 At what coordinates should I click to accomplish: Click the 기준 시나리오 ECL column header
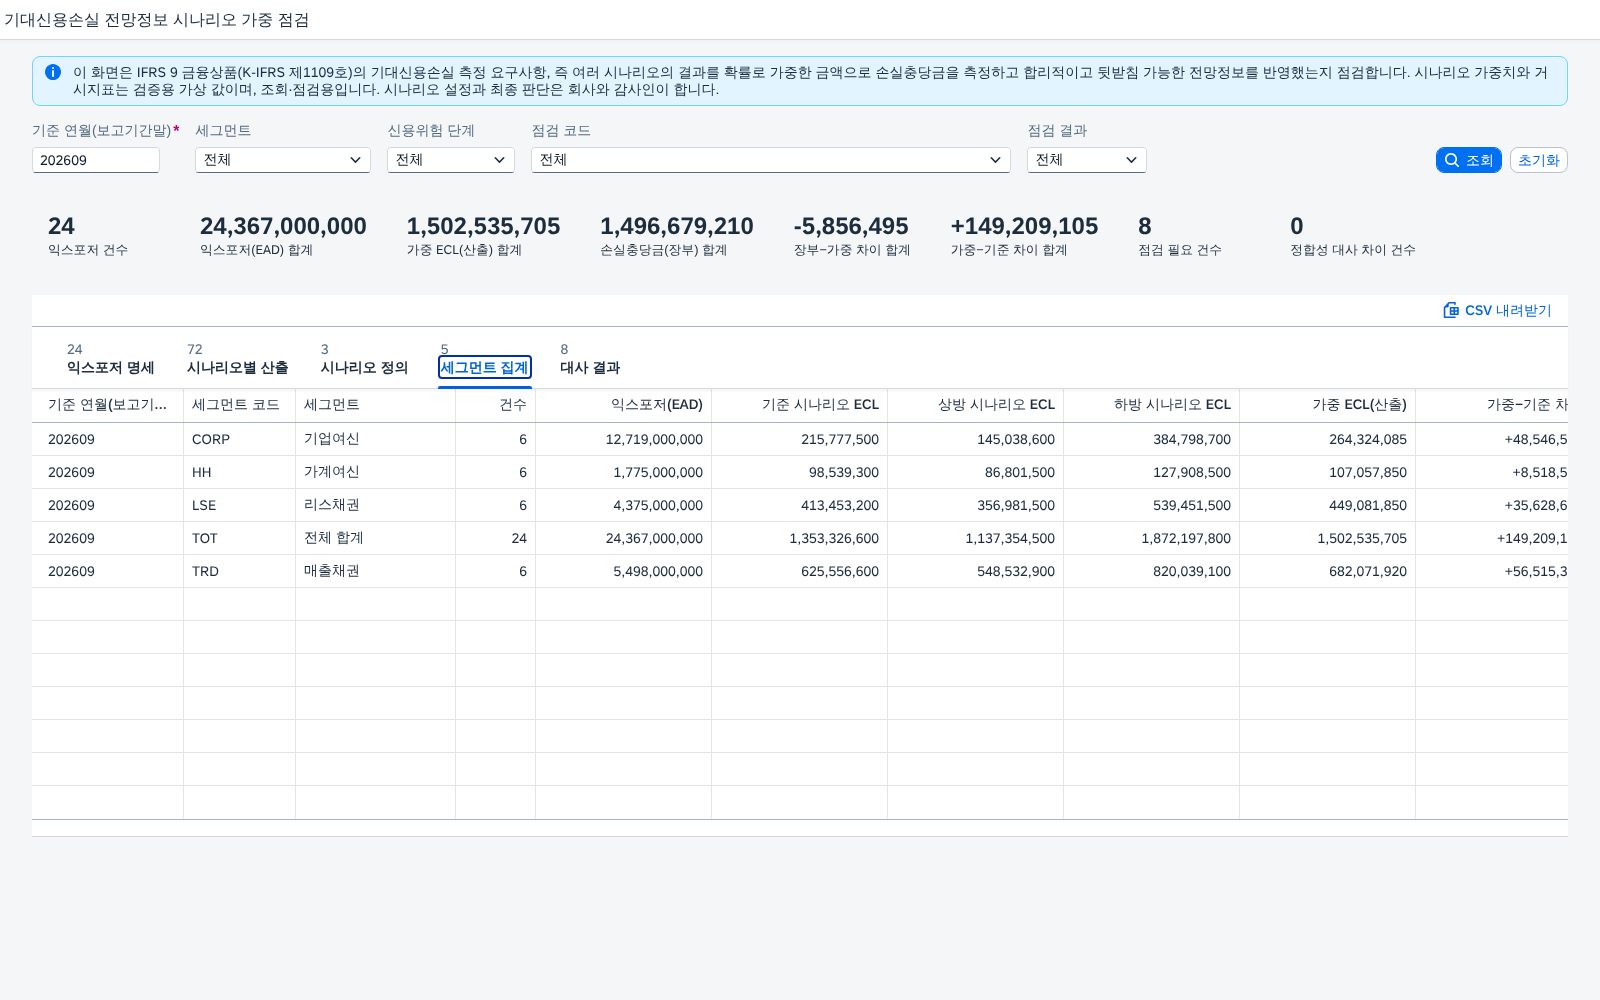[800, 405]
